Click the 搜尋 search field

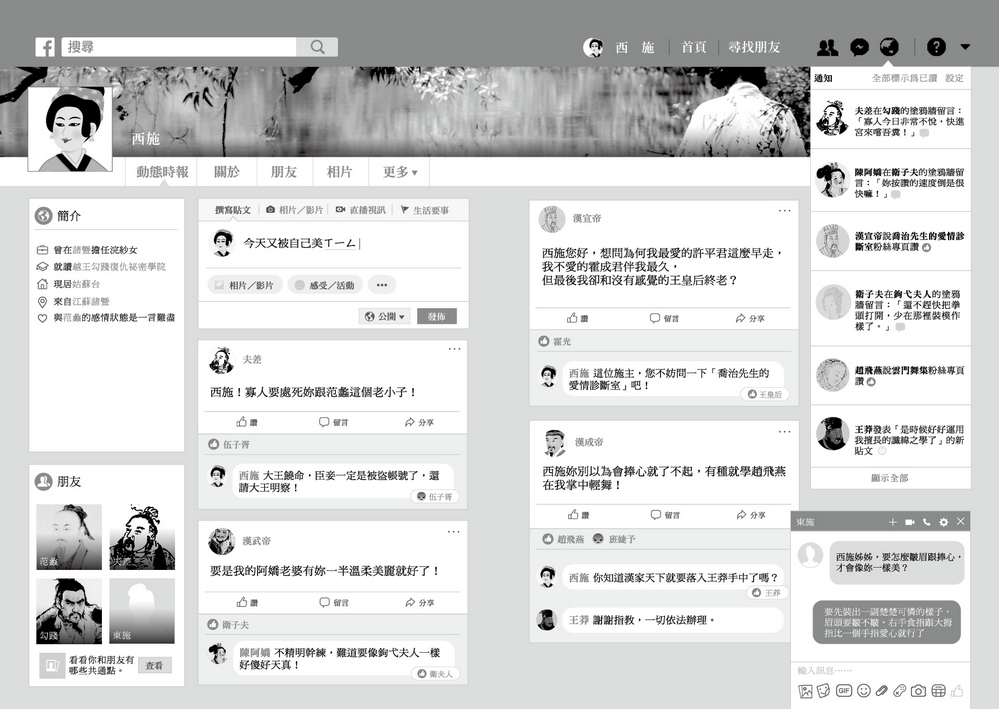click(179, 47)
